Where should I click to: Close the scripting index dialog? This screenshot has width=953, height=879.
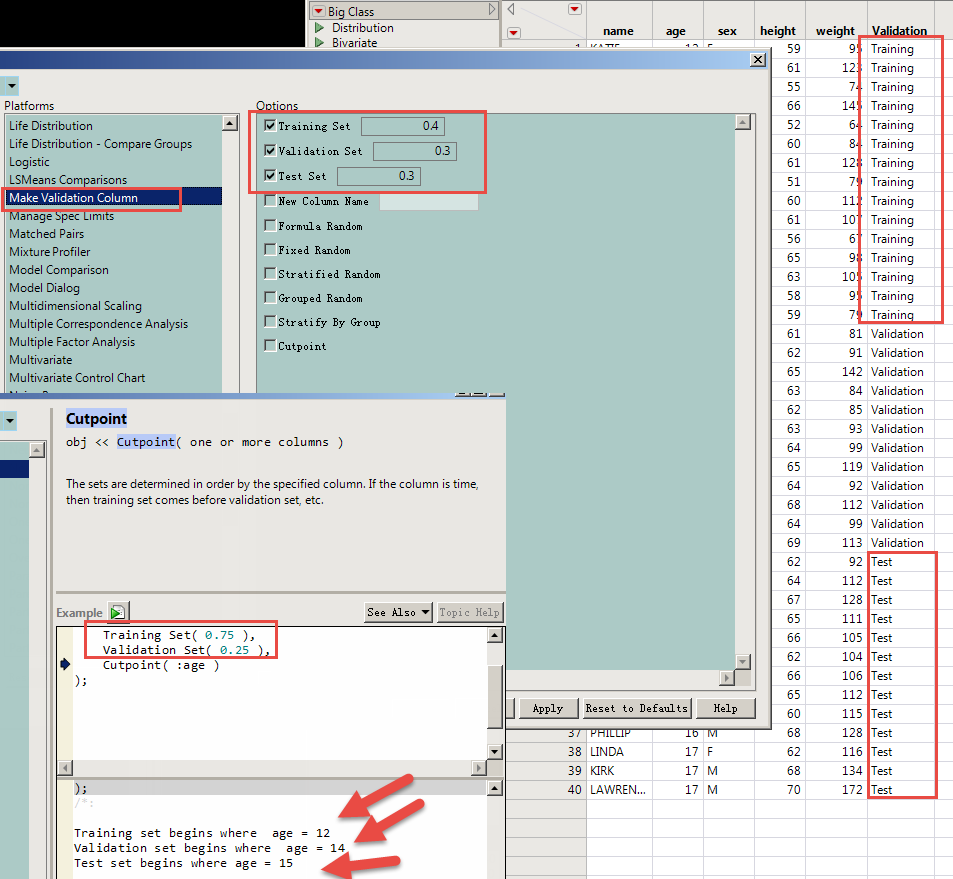click(x=757, y=60)
